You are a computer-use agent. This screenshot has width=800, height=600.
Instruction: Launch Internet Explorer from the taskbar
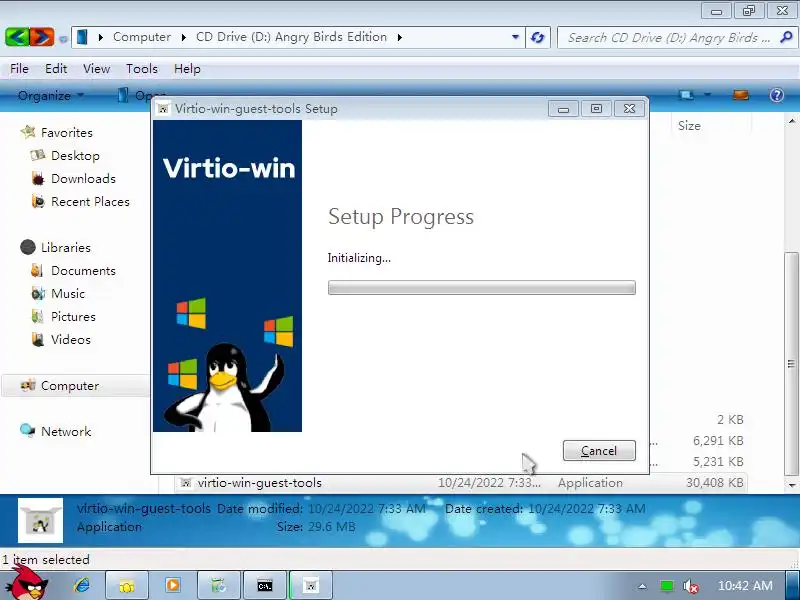pos(82,585)
